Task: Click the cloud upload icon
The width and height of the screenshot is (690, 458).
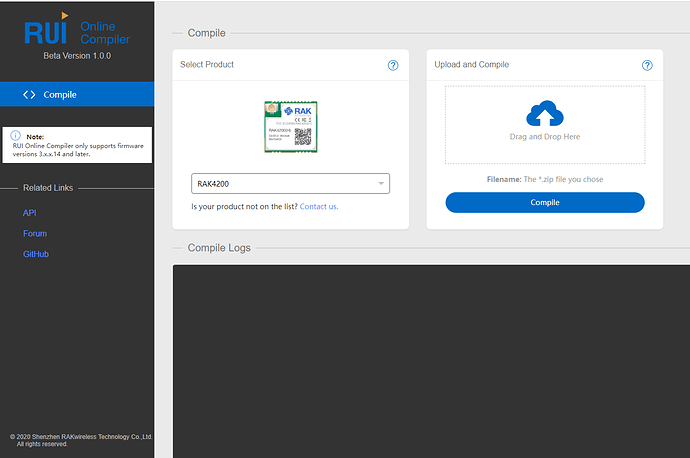Action: (544, 114)
